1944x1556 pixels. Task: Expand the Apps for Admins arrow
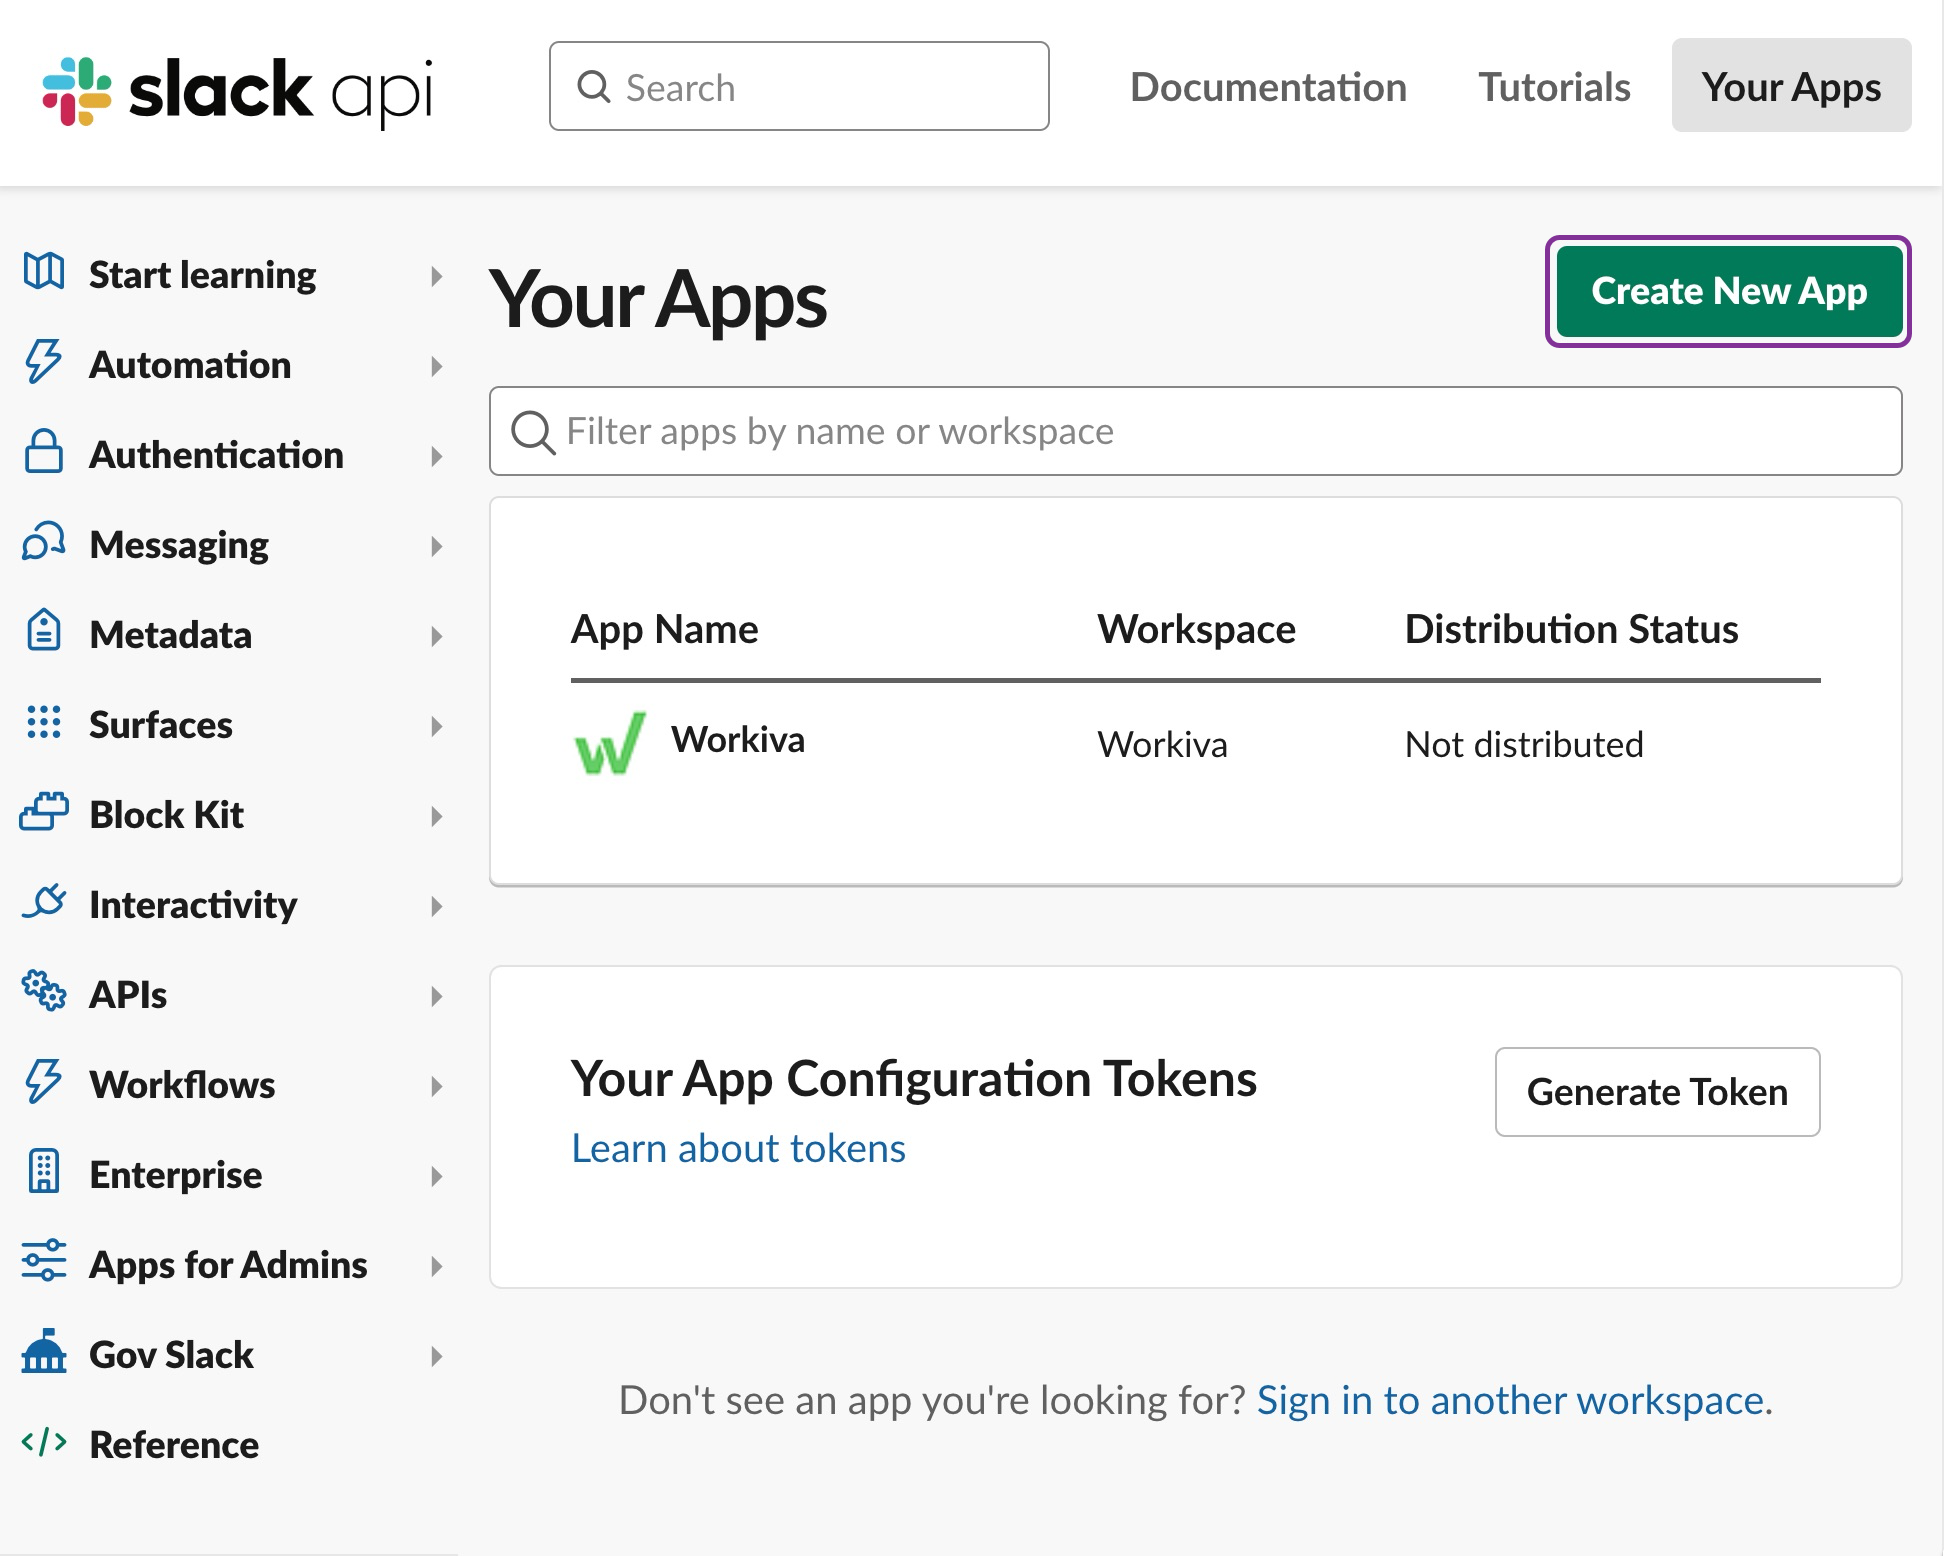coord(436,1266)
